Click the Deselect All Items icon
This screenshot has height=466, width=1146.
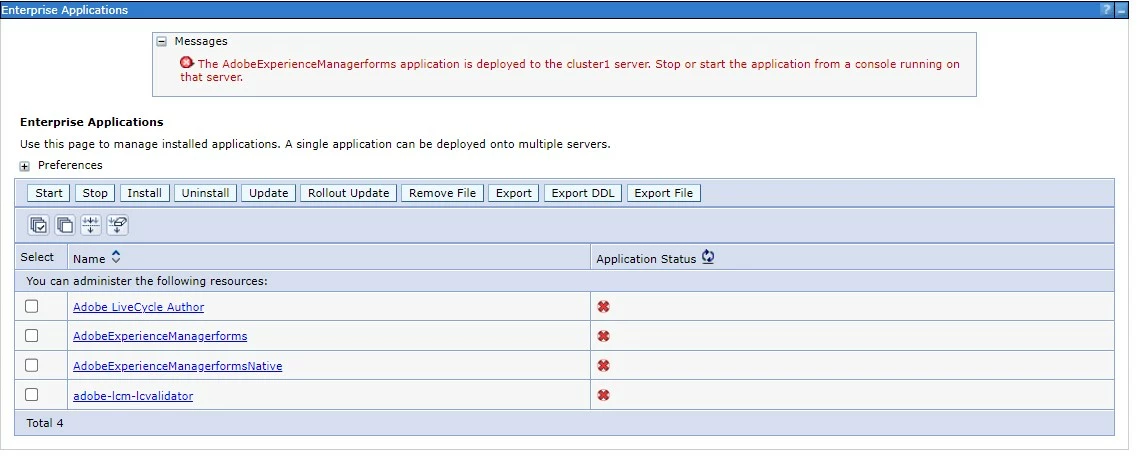(65, 225)
